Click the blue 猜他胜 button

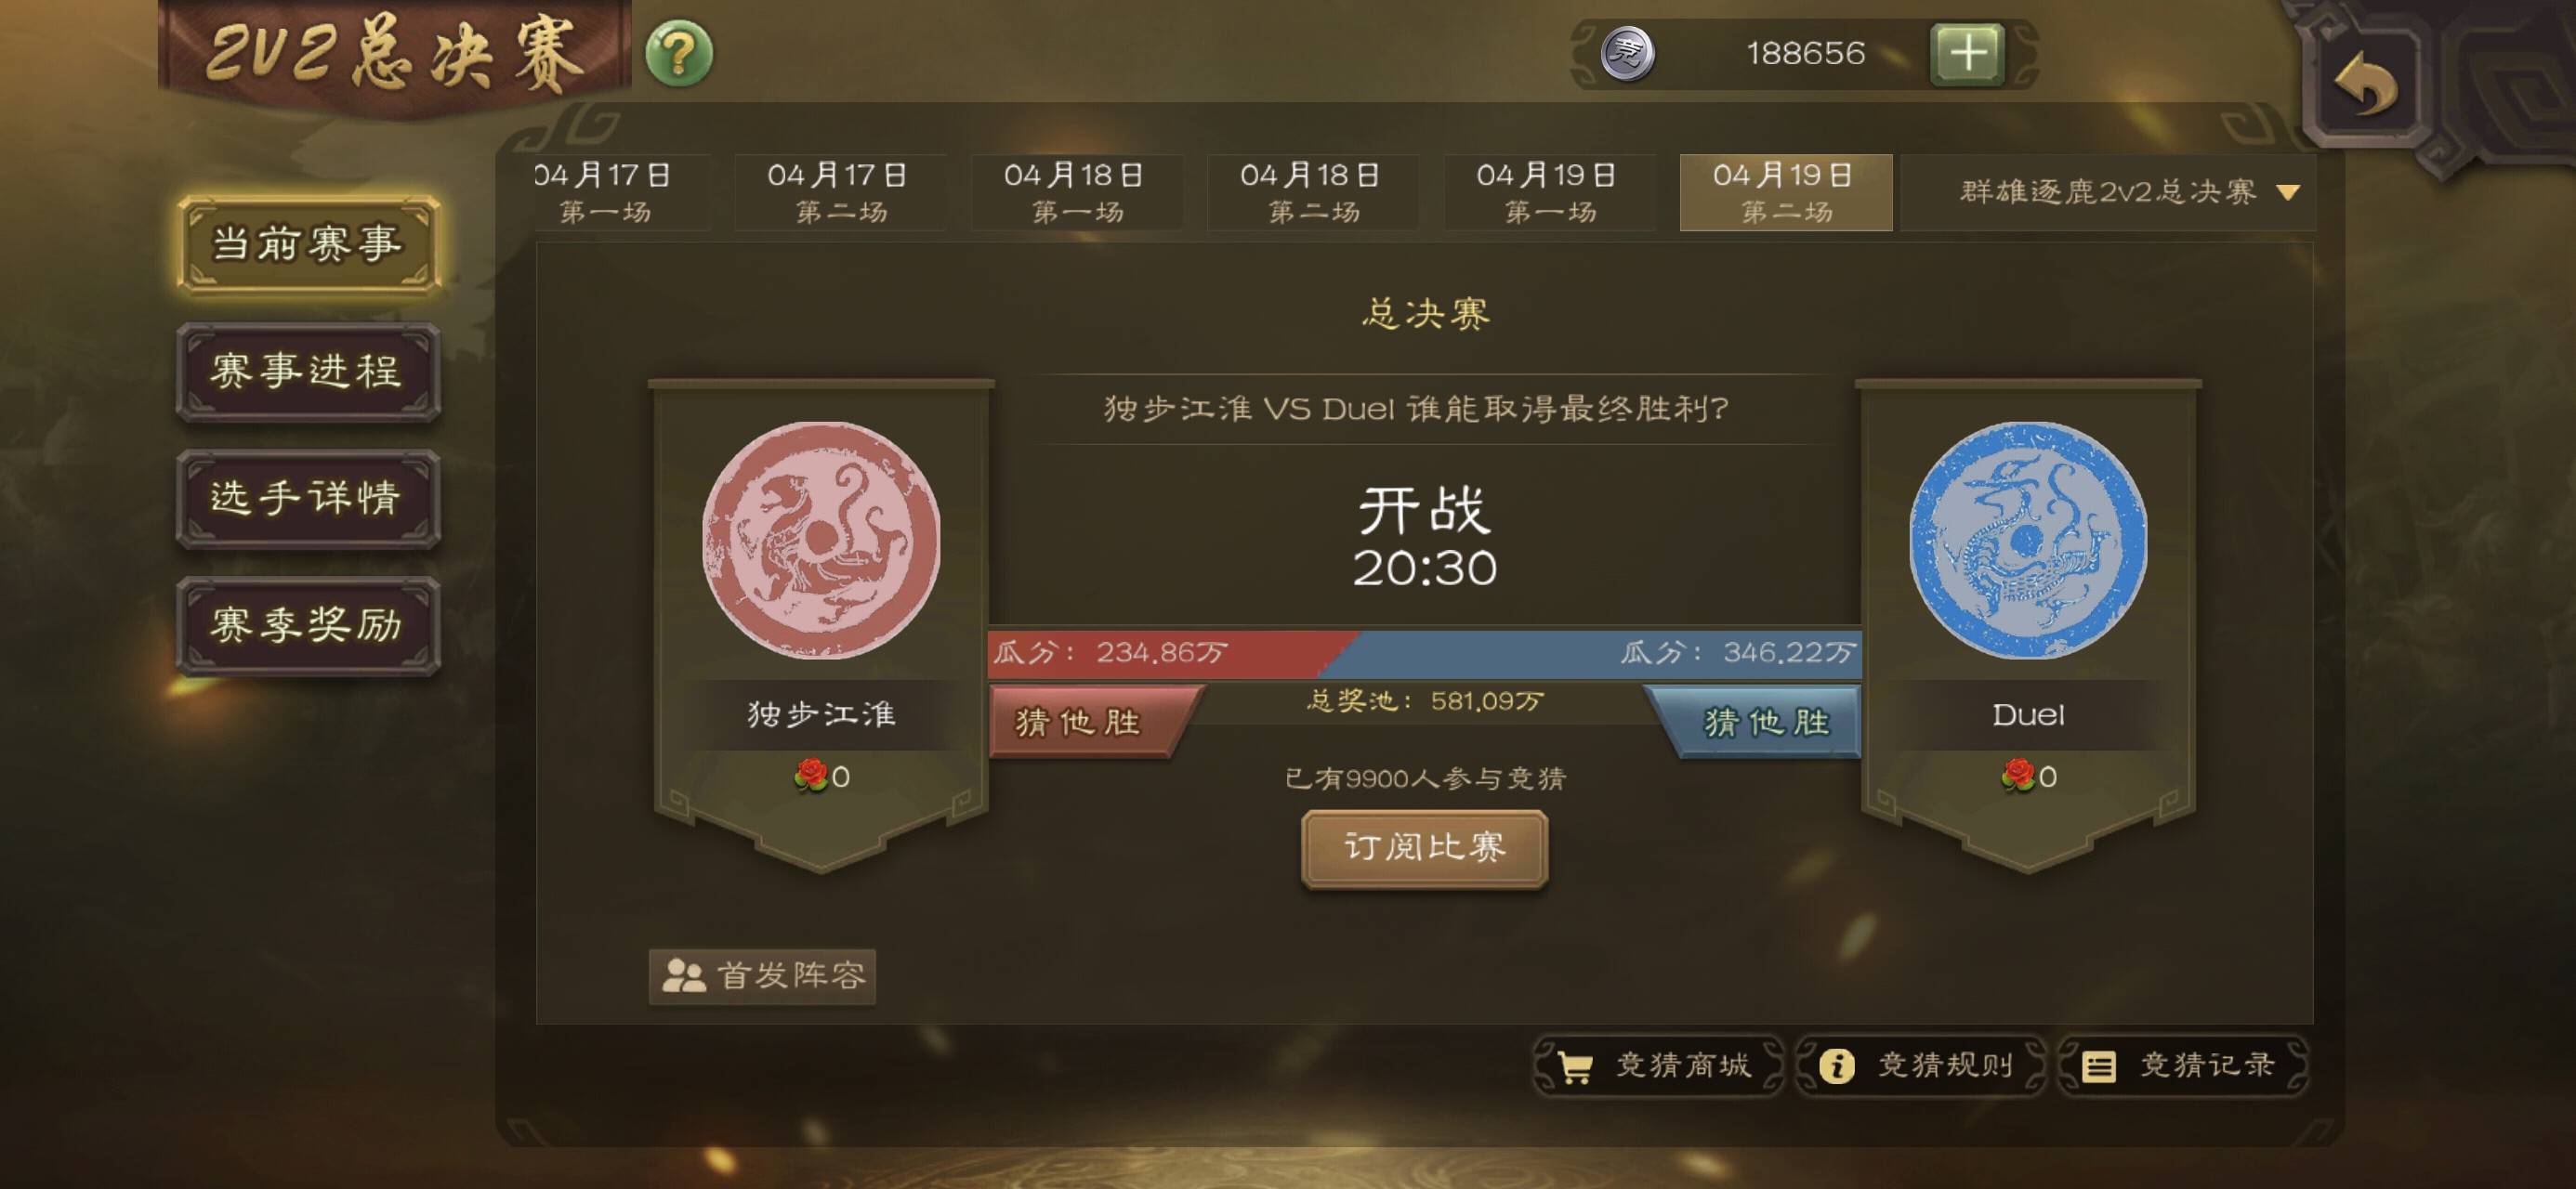(x=1755, y=722)
